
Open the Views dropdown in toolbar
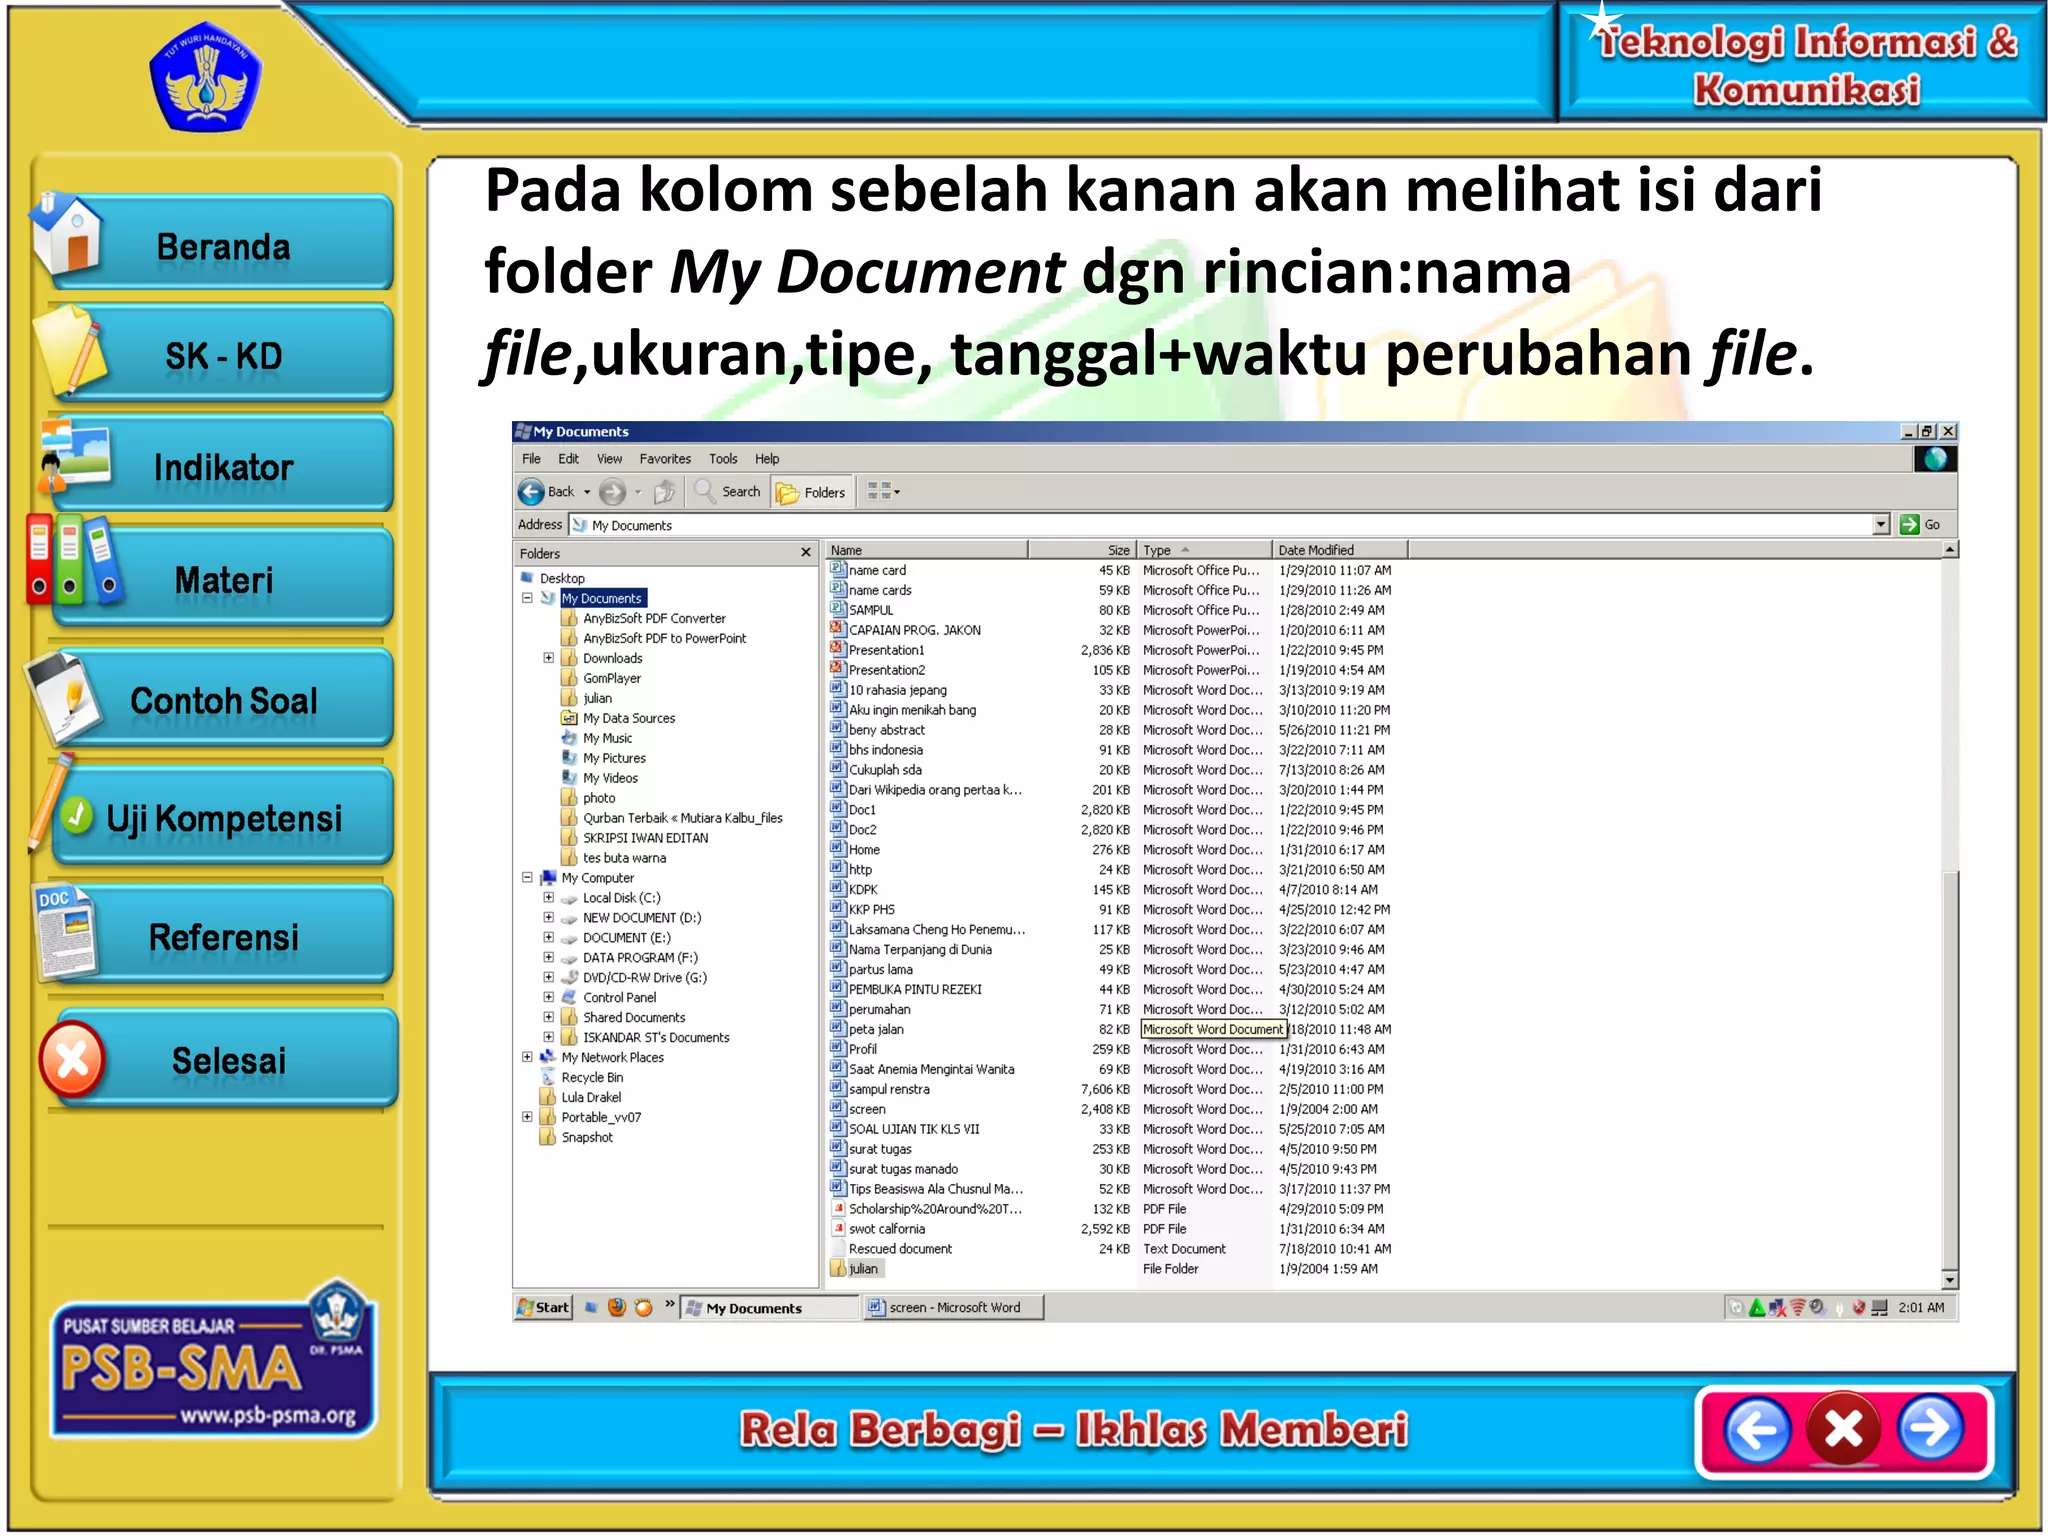884,491
